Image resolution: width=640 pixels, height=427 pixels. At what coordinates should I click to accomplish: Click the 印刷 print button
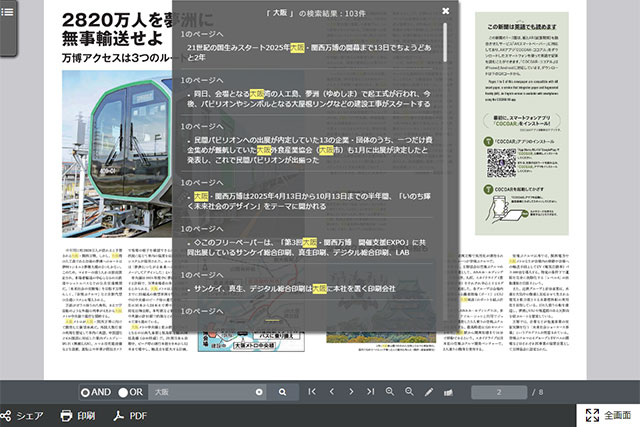[77, 415]
